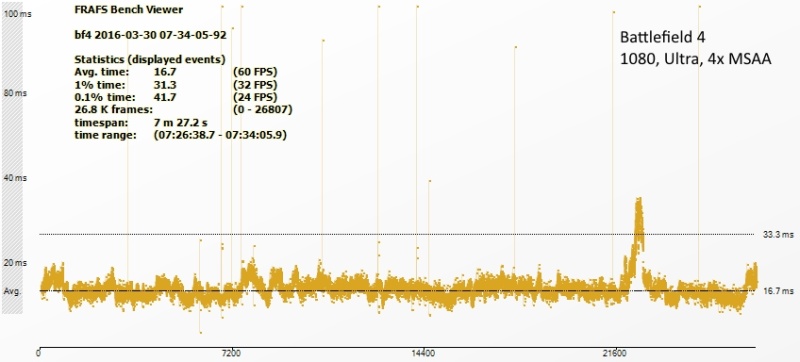Click the FRAFS Bench Viewer title
Screen dimensions: 800x362
[x=129, y=9]
